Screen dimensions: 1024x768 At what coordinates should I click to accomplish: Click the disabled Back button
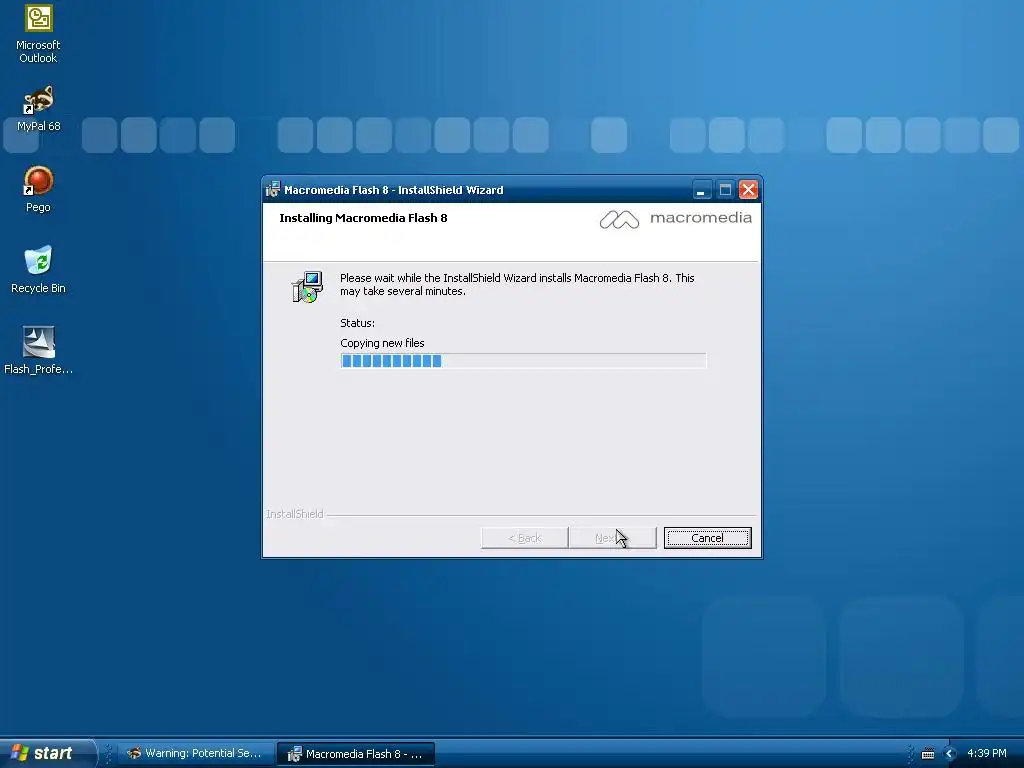tap(524, 538)
